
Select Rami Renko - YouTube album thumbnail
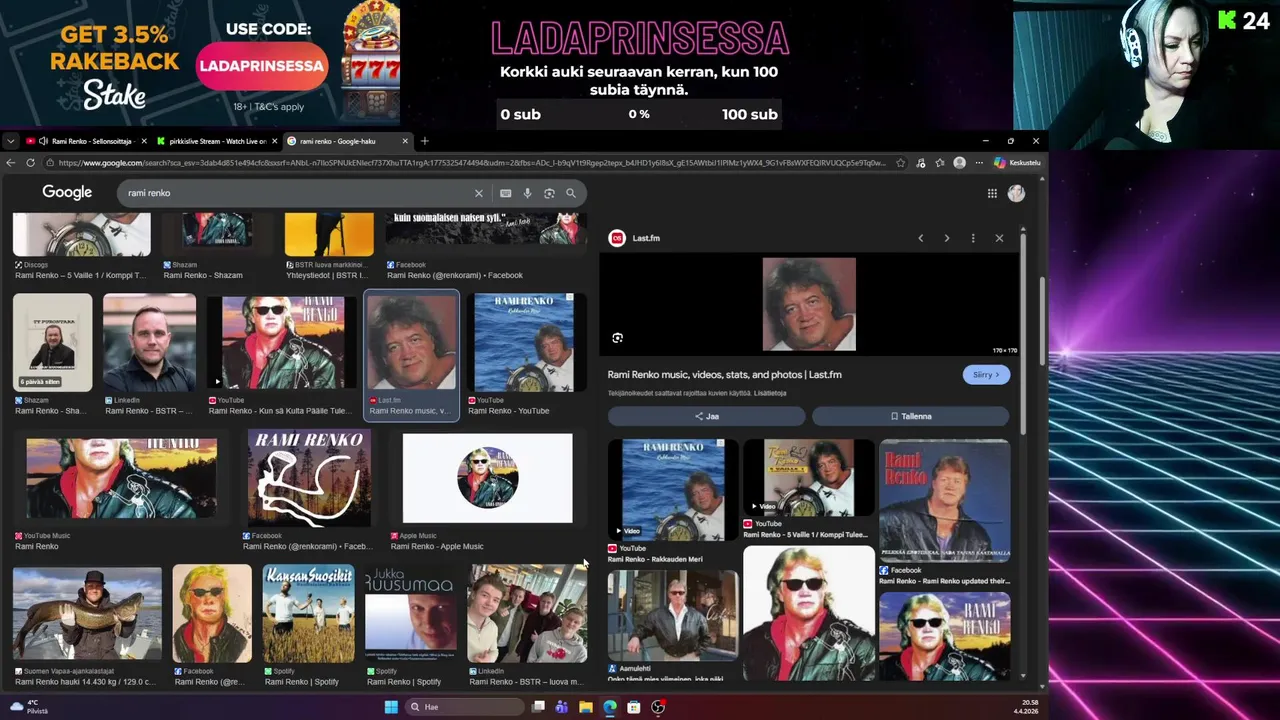coord(526,343)
